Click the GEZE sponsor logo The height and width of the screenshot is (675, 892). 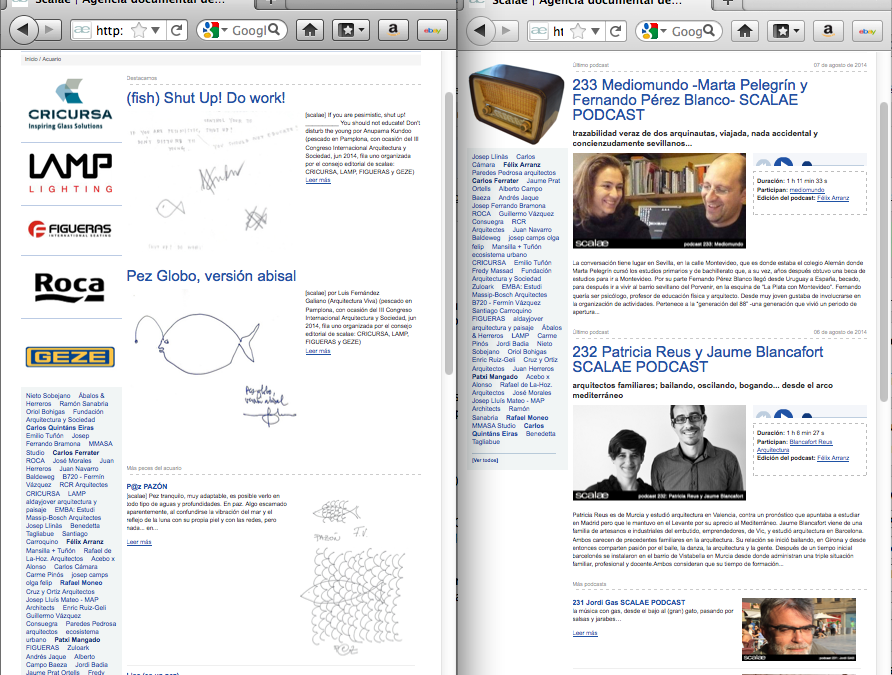pos(69,356)
